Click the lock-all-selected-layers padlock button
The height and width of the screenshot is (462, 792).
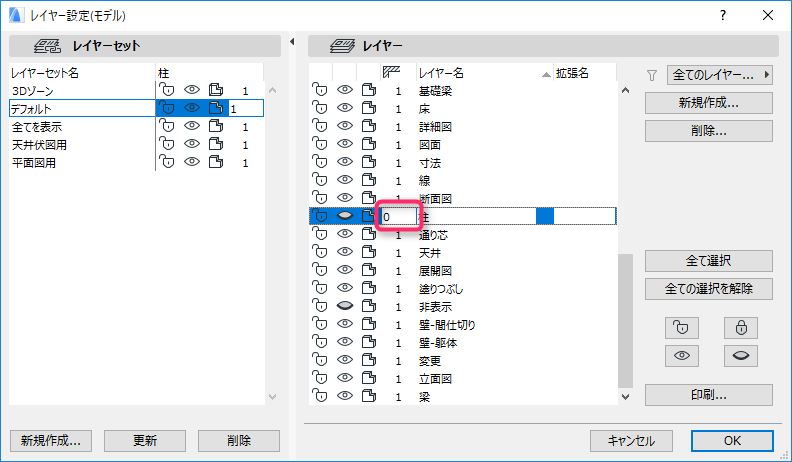pos(740,328)
